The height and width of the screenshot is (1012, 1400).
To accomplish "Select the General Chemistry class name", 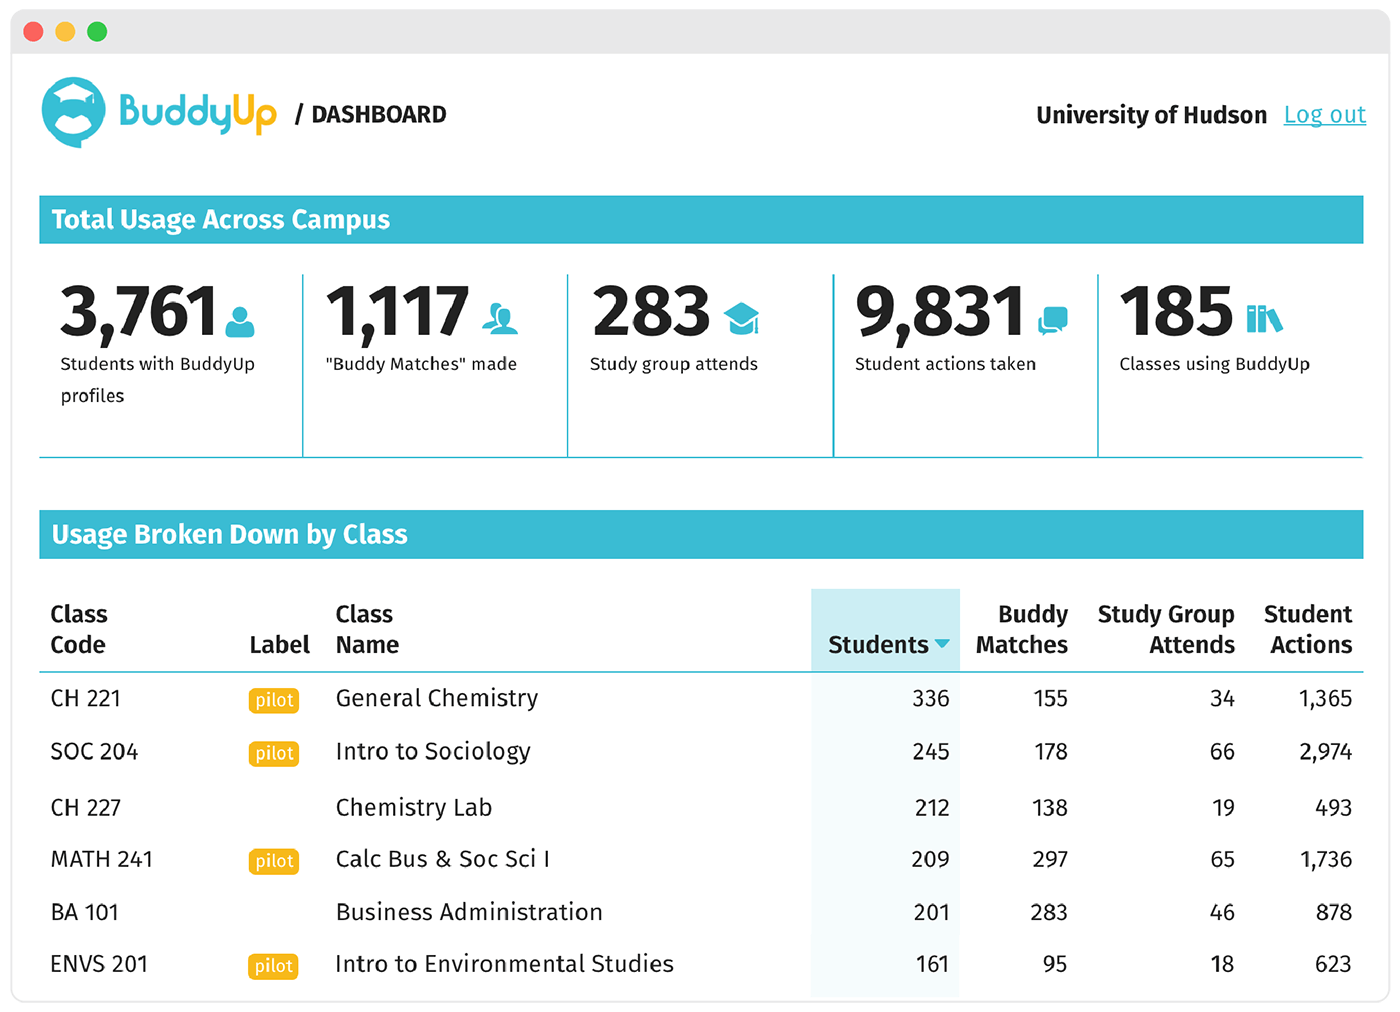I will click(x=437, y=698).
